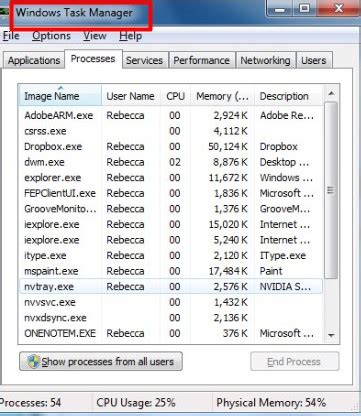Select the nvtray.exe process
Screen dimensions: 361x416
[x=171, y=287]
